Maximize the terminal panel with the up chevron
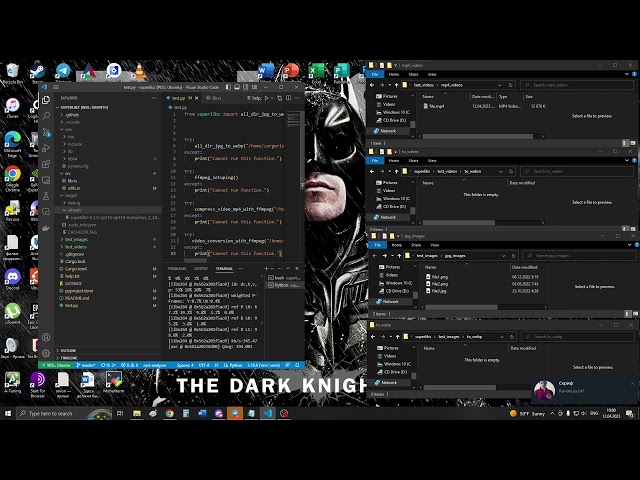The width and height of the screenshot is (640, 480). 288,268
